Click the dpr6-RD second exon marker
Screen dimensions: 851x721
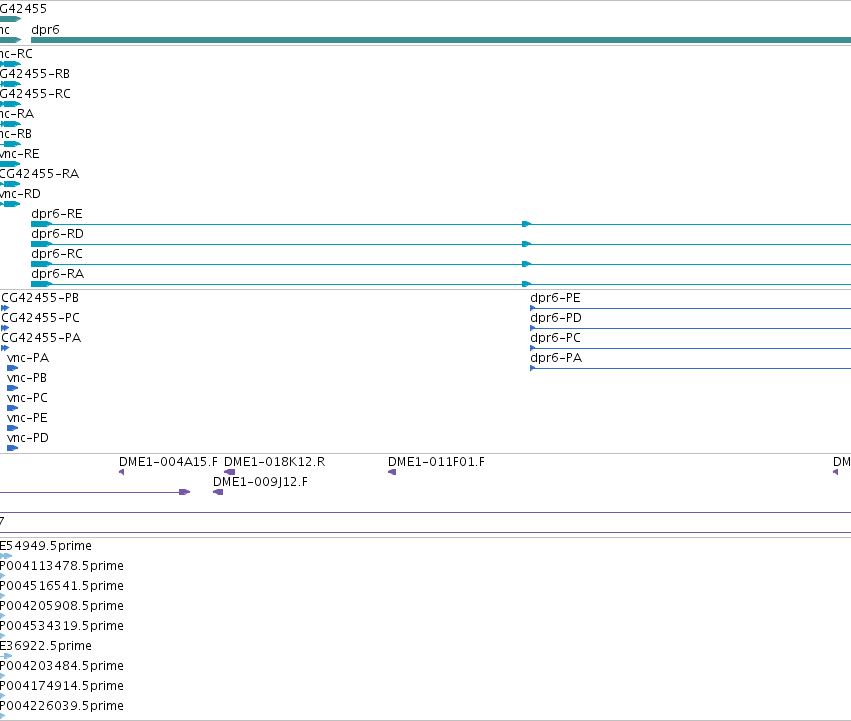tap(526, 244)
